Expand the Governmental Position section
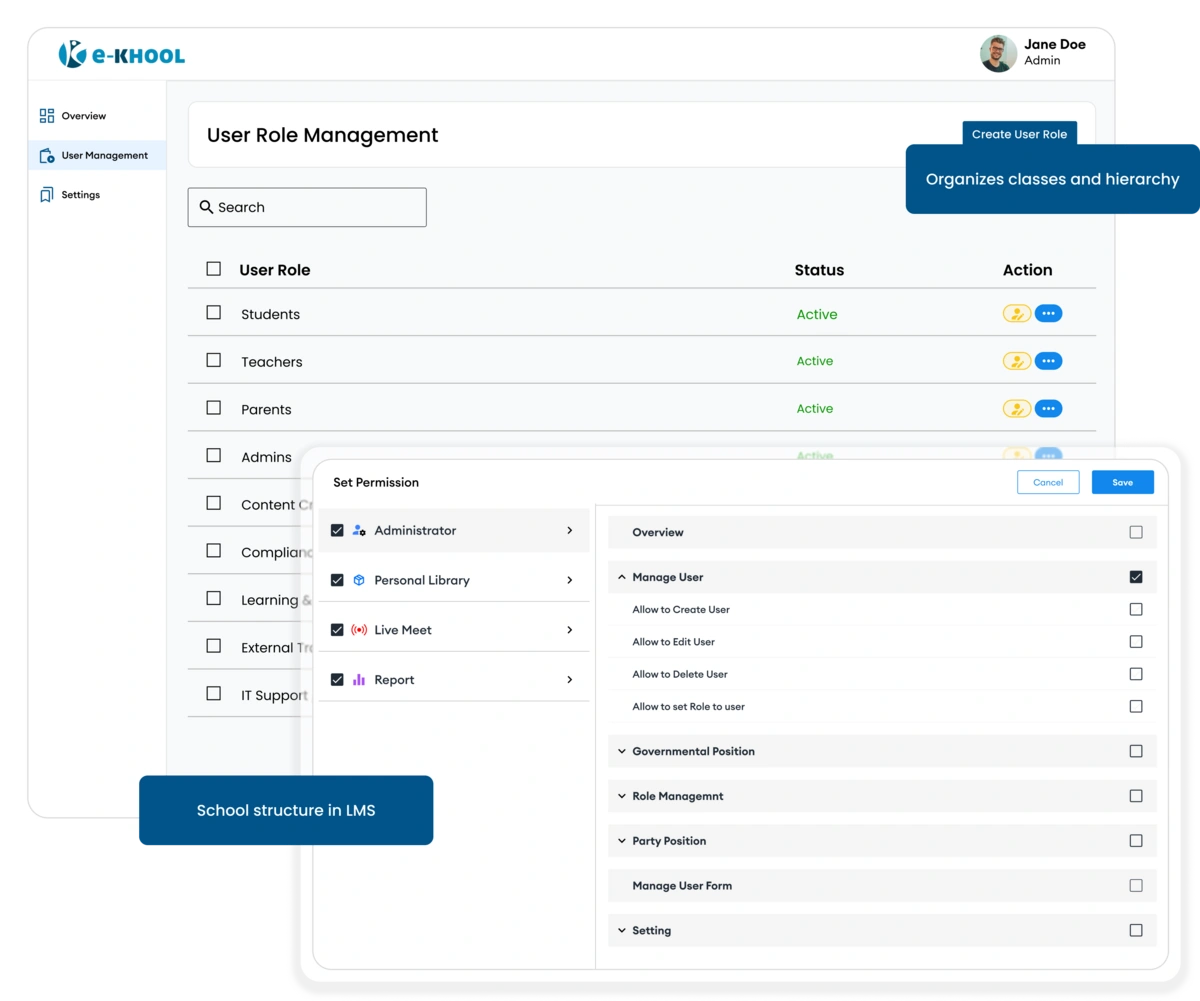This screenshot has width=1200, height=1001. [622, 751]
